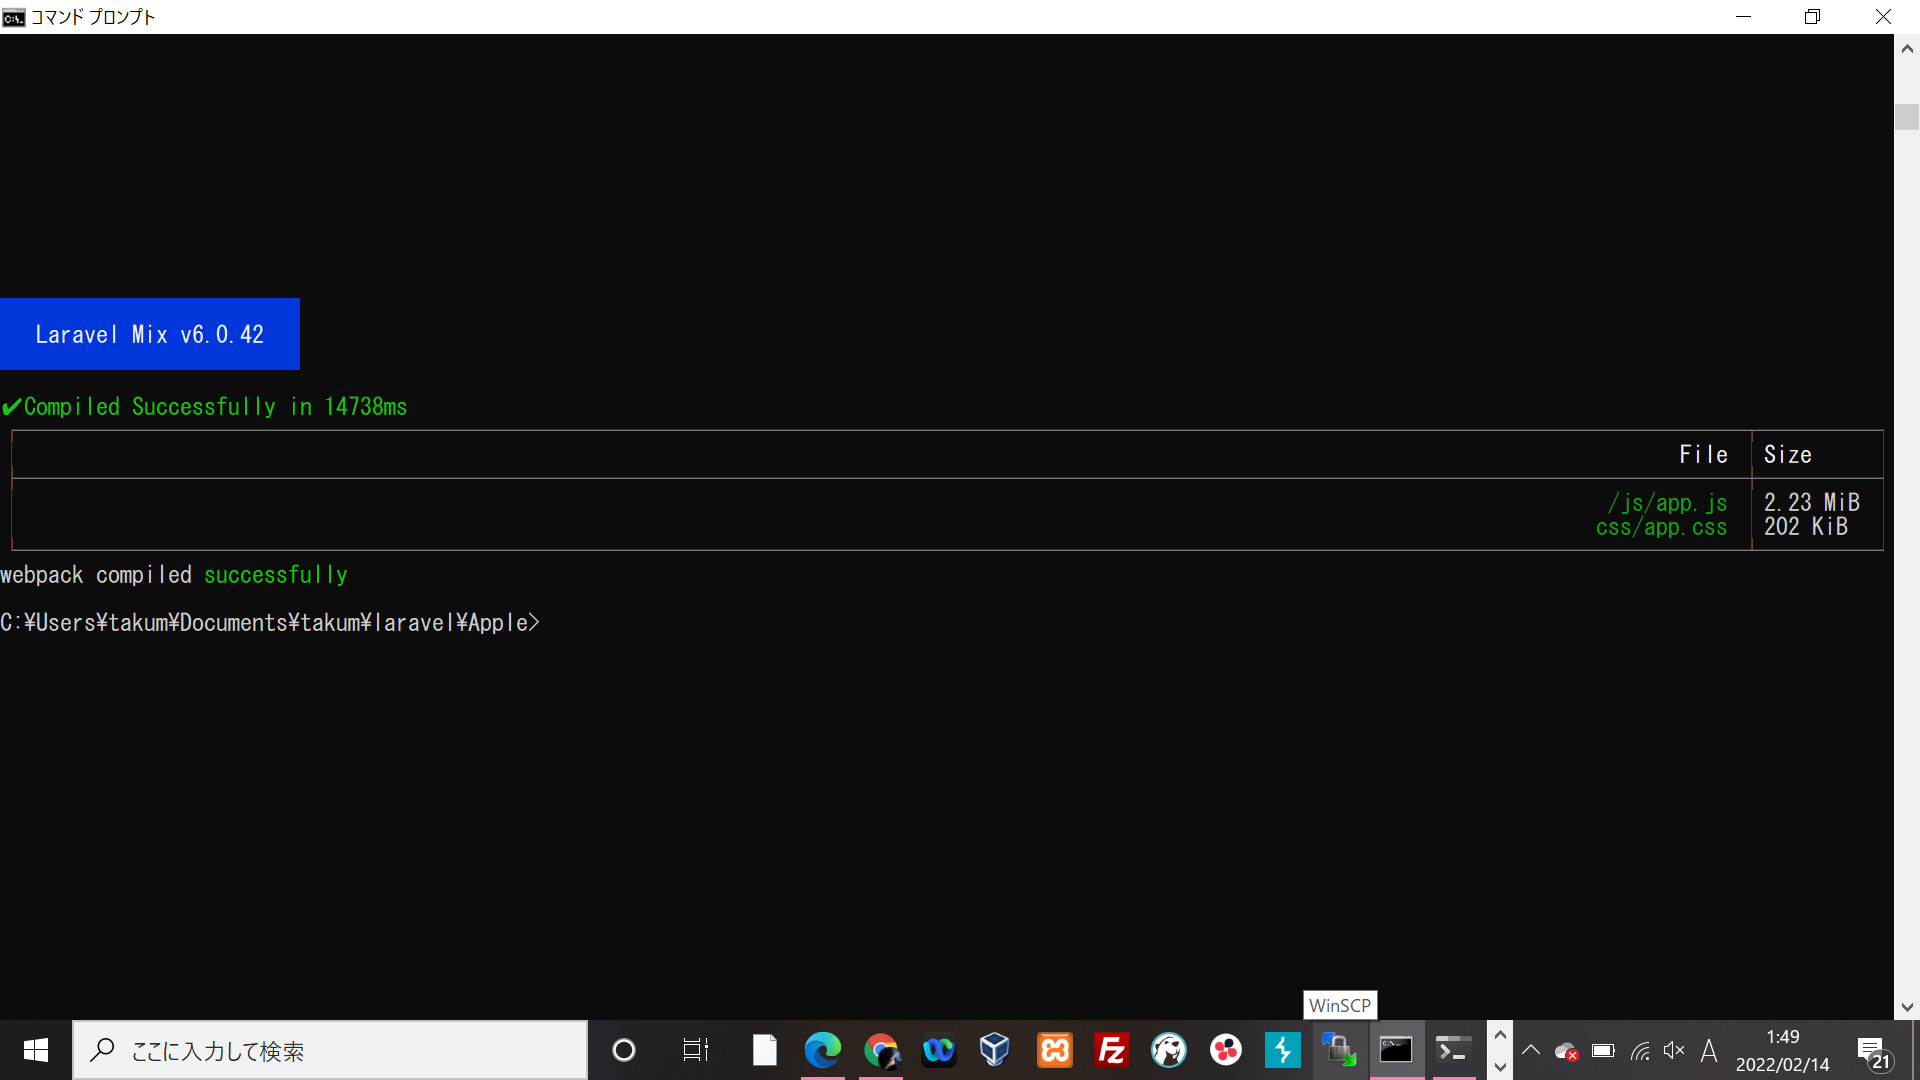
Task: Open notification center with 21 notifications
Action: (1873, 1052)
